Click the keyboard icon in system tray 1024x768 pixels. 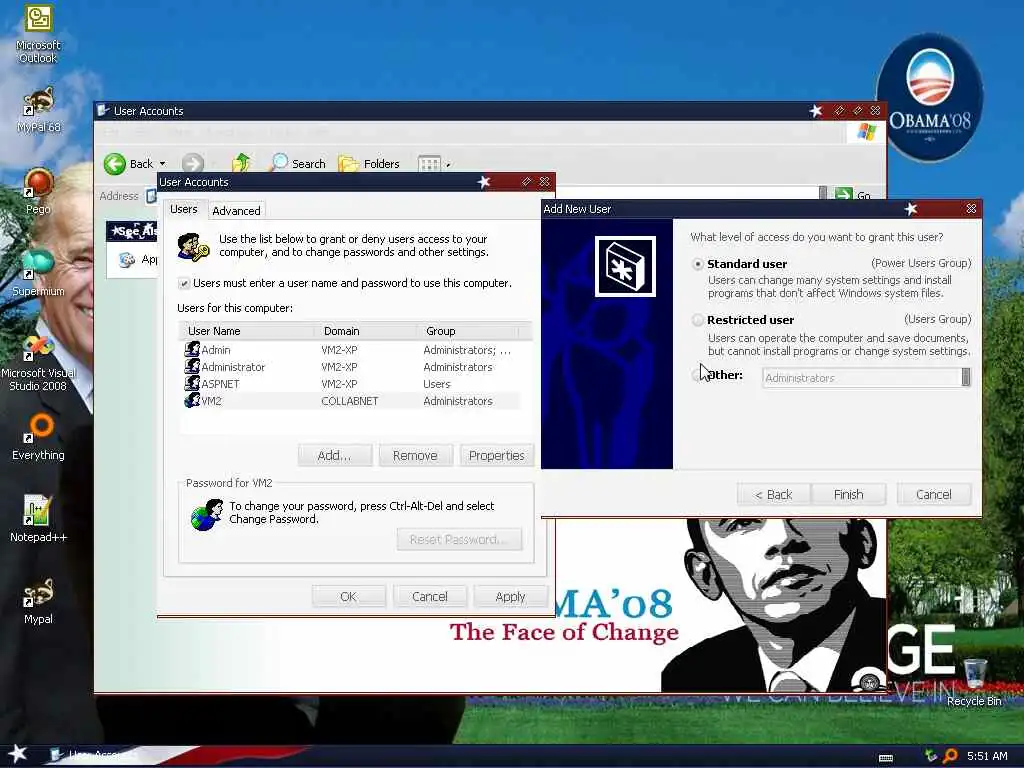pyautogui.click(x=886, y=758)
